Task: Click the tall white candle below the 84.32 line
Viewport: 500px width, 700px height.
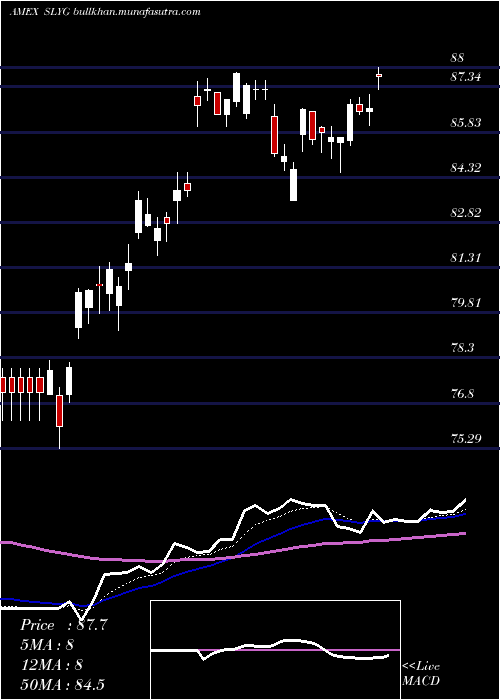Action: pos(293,184)
